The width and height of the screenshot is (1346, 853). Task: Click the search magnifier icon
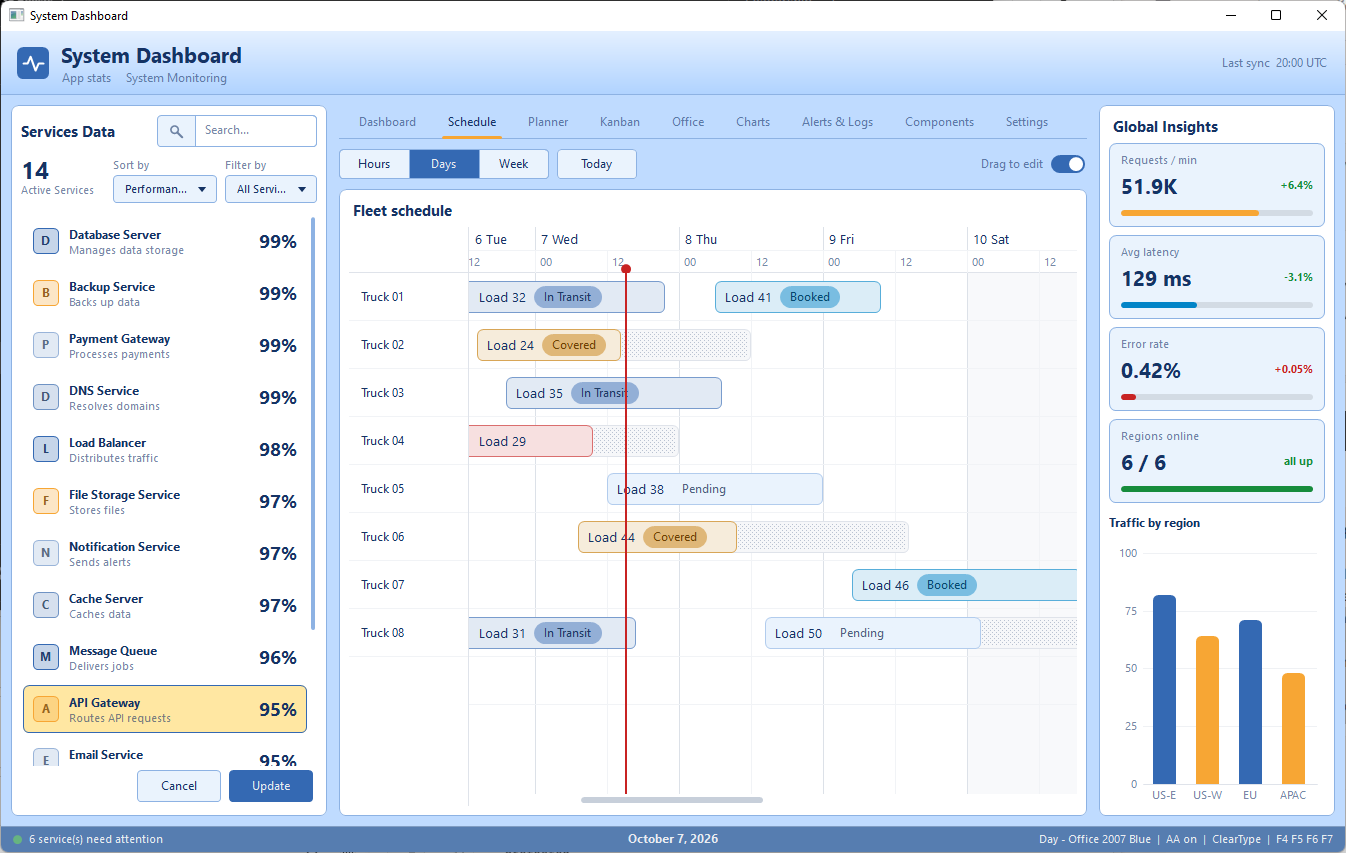click(176, 131)
